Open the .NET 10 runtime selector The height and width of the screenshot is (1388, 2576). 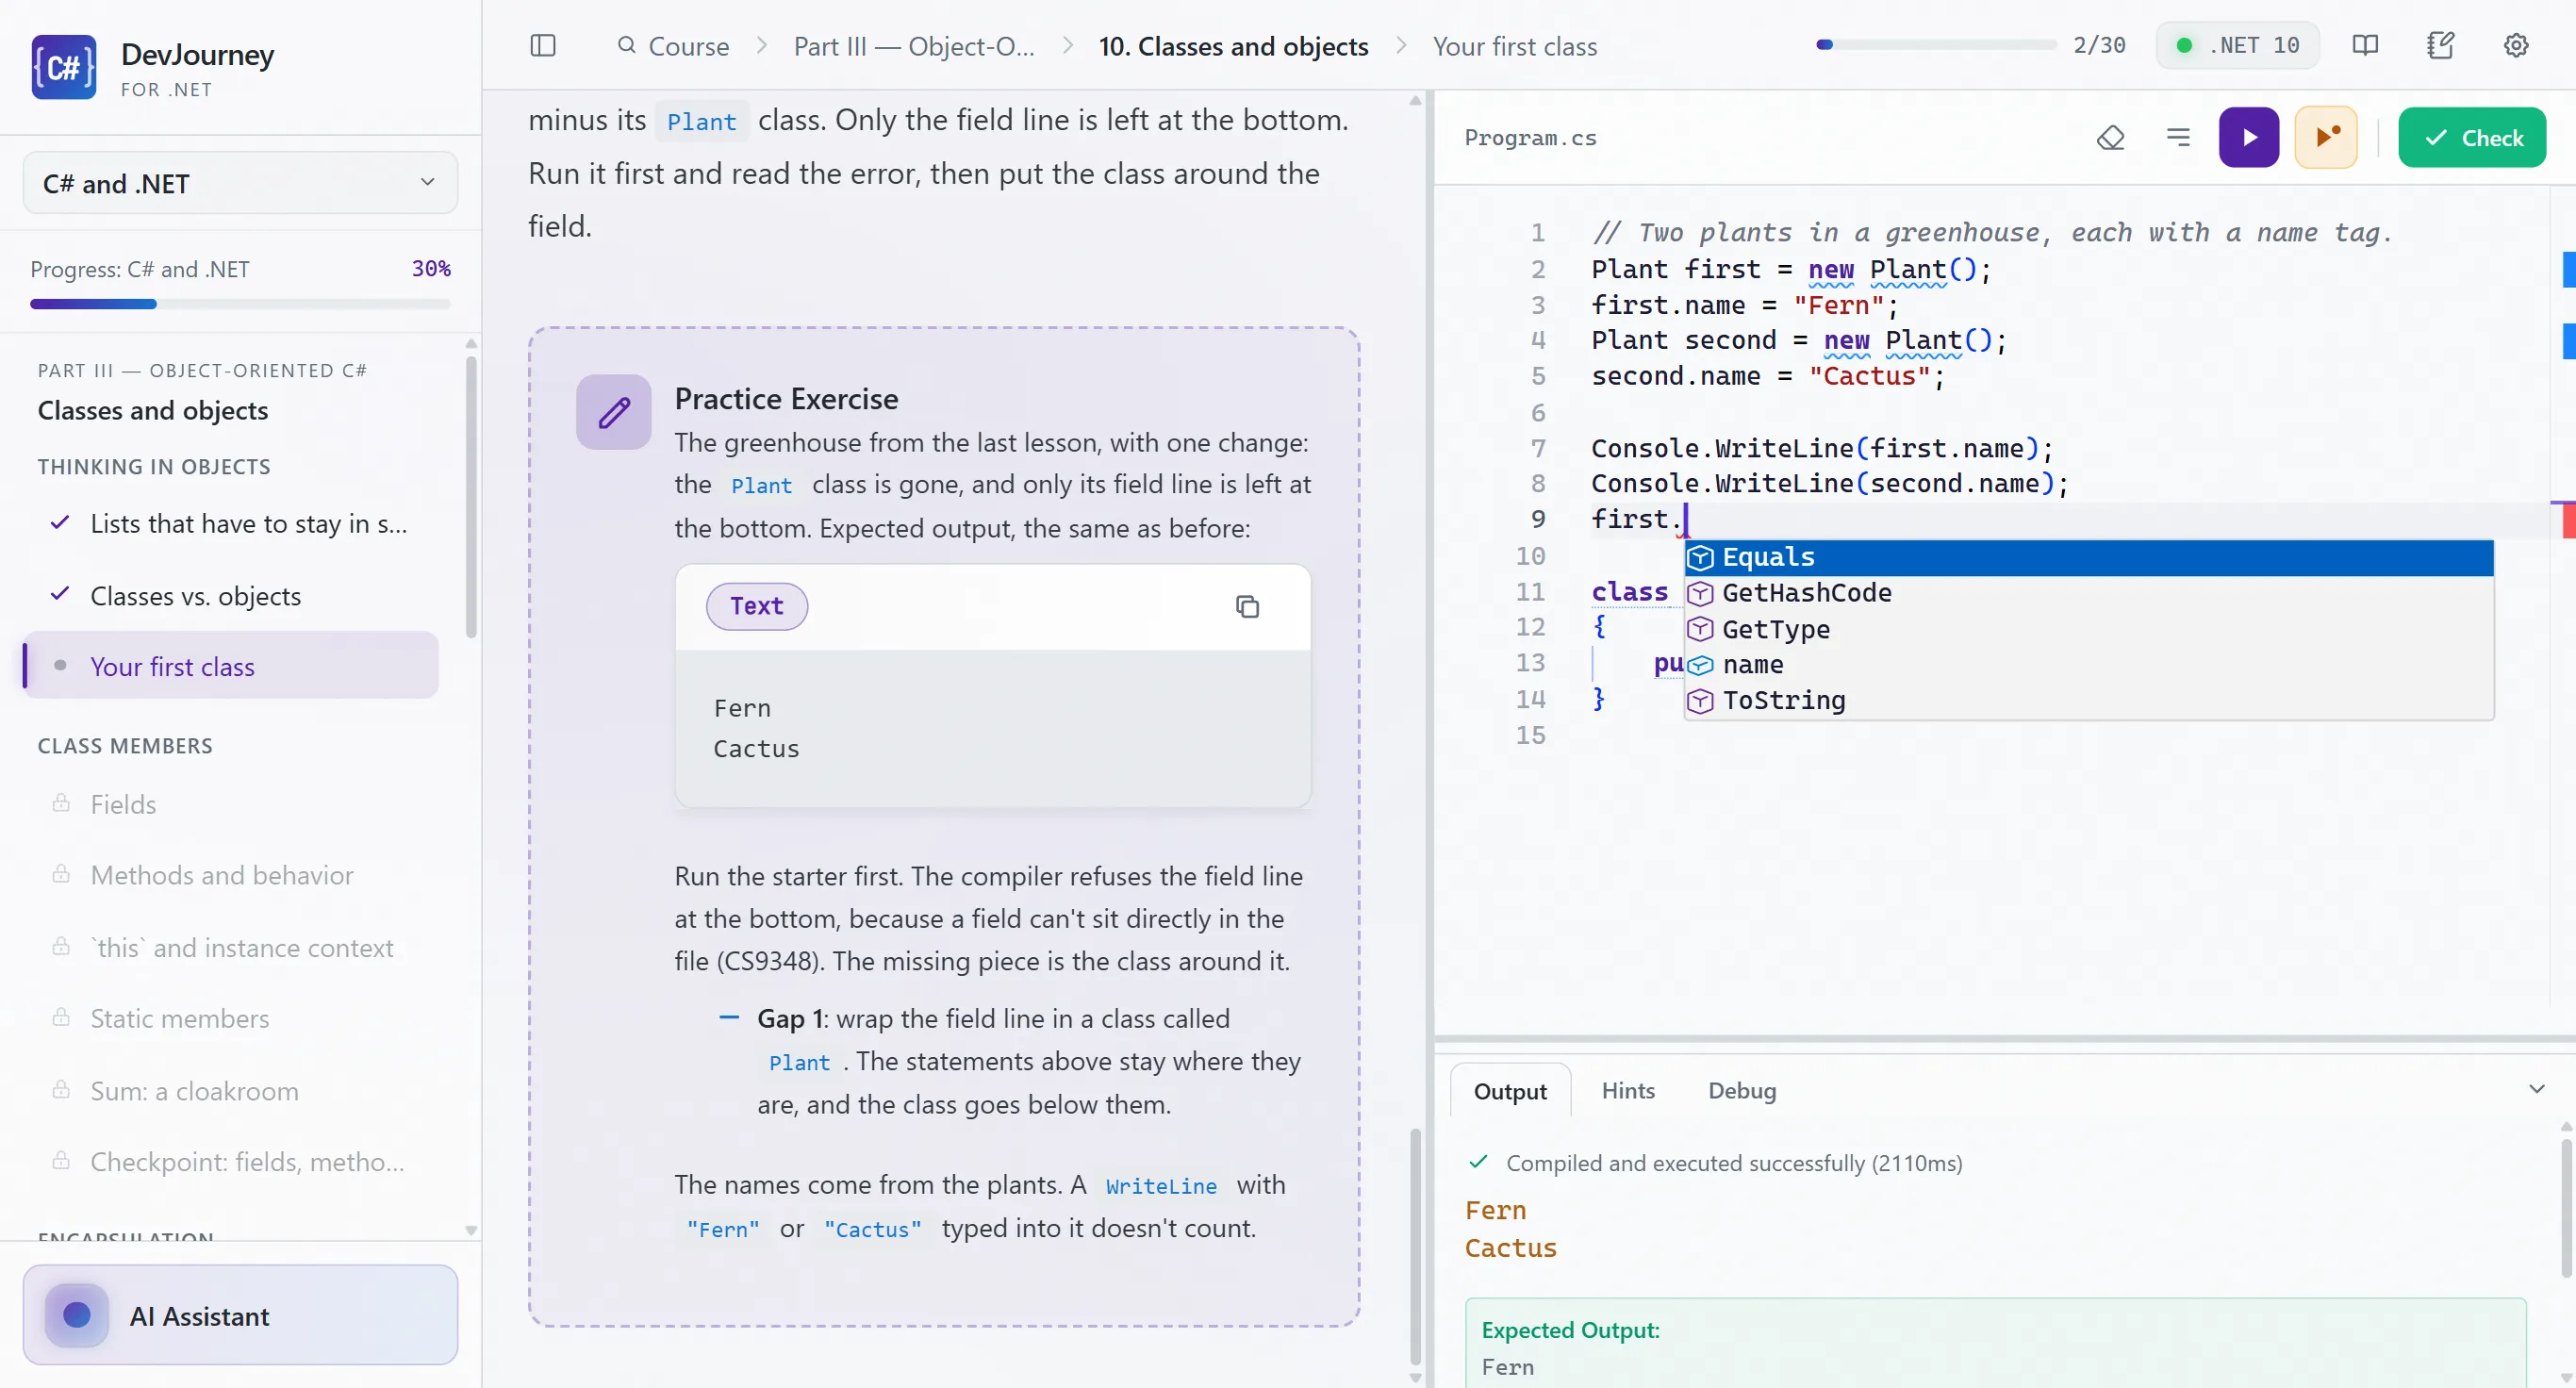pyautogui.click(x=2238, y=46)
